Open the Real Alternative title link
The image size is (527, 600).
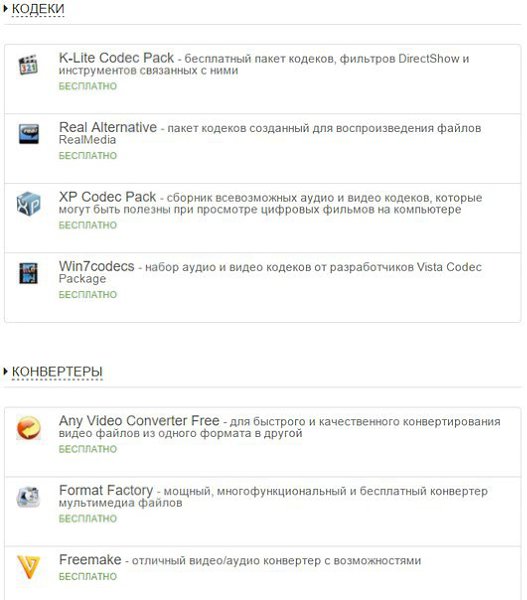tap(108, 127)
